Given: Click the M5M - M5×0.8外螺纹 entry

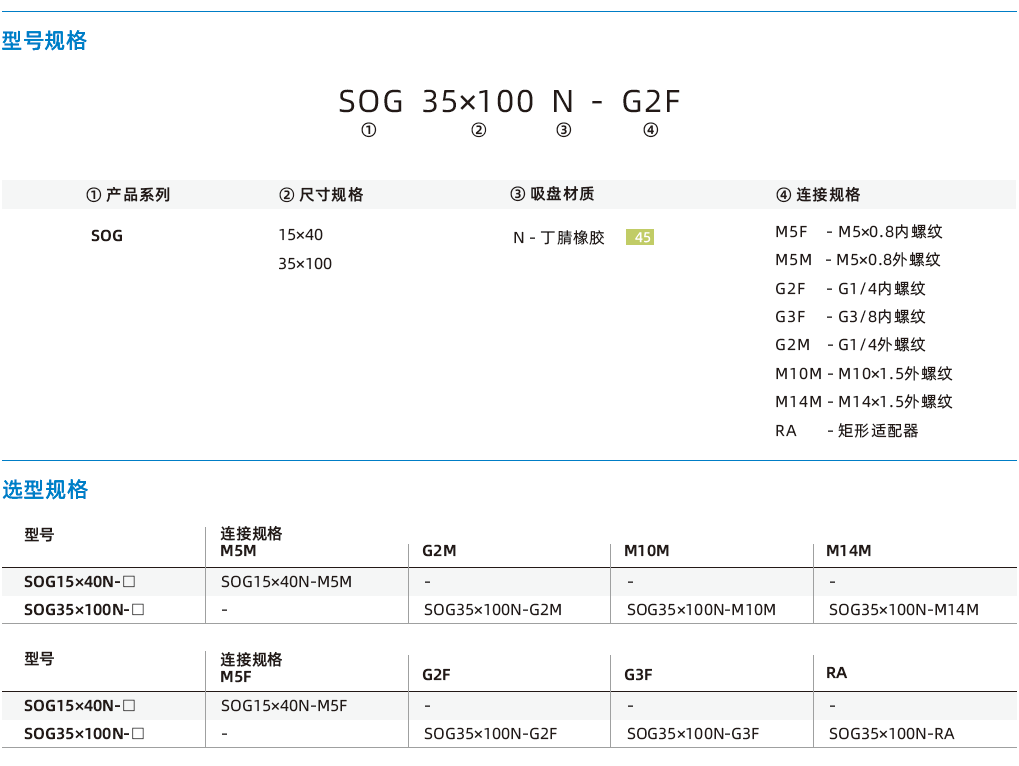Looking at the screenshot, I should (858, 259).
